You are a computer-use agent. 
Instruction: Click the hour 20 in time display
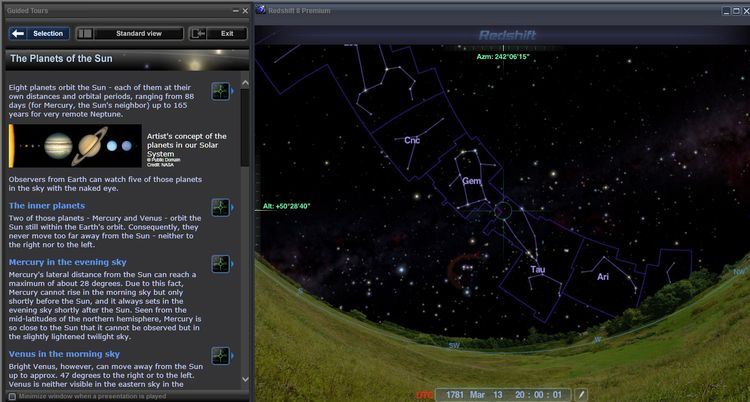(x=520, y=395)
